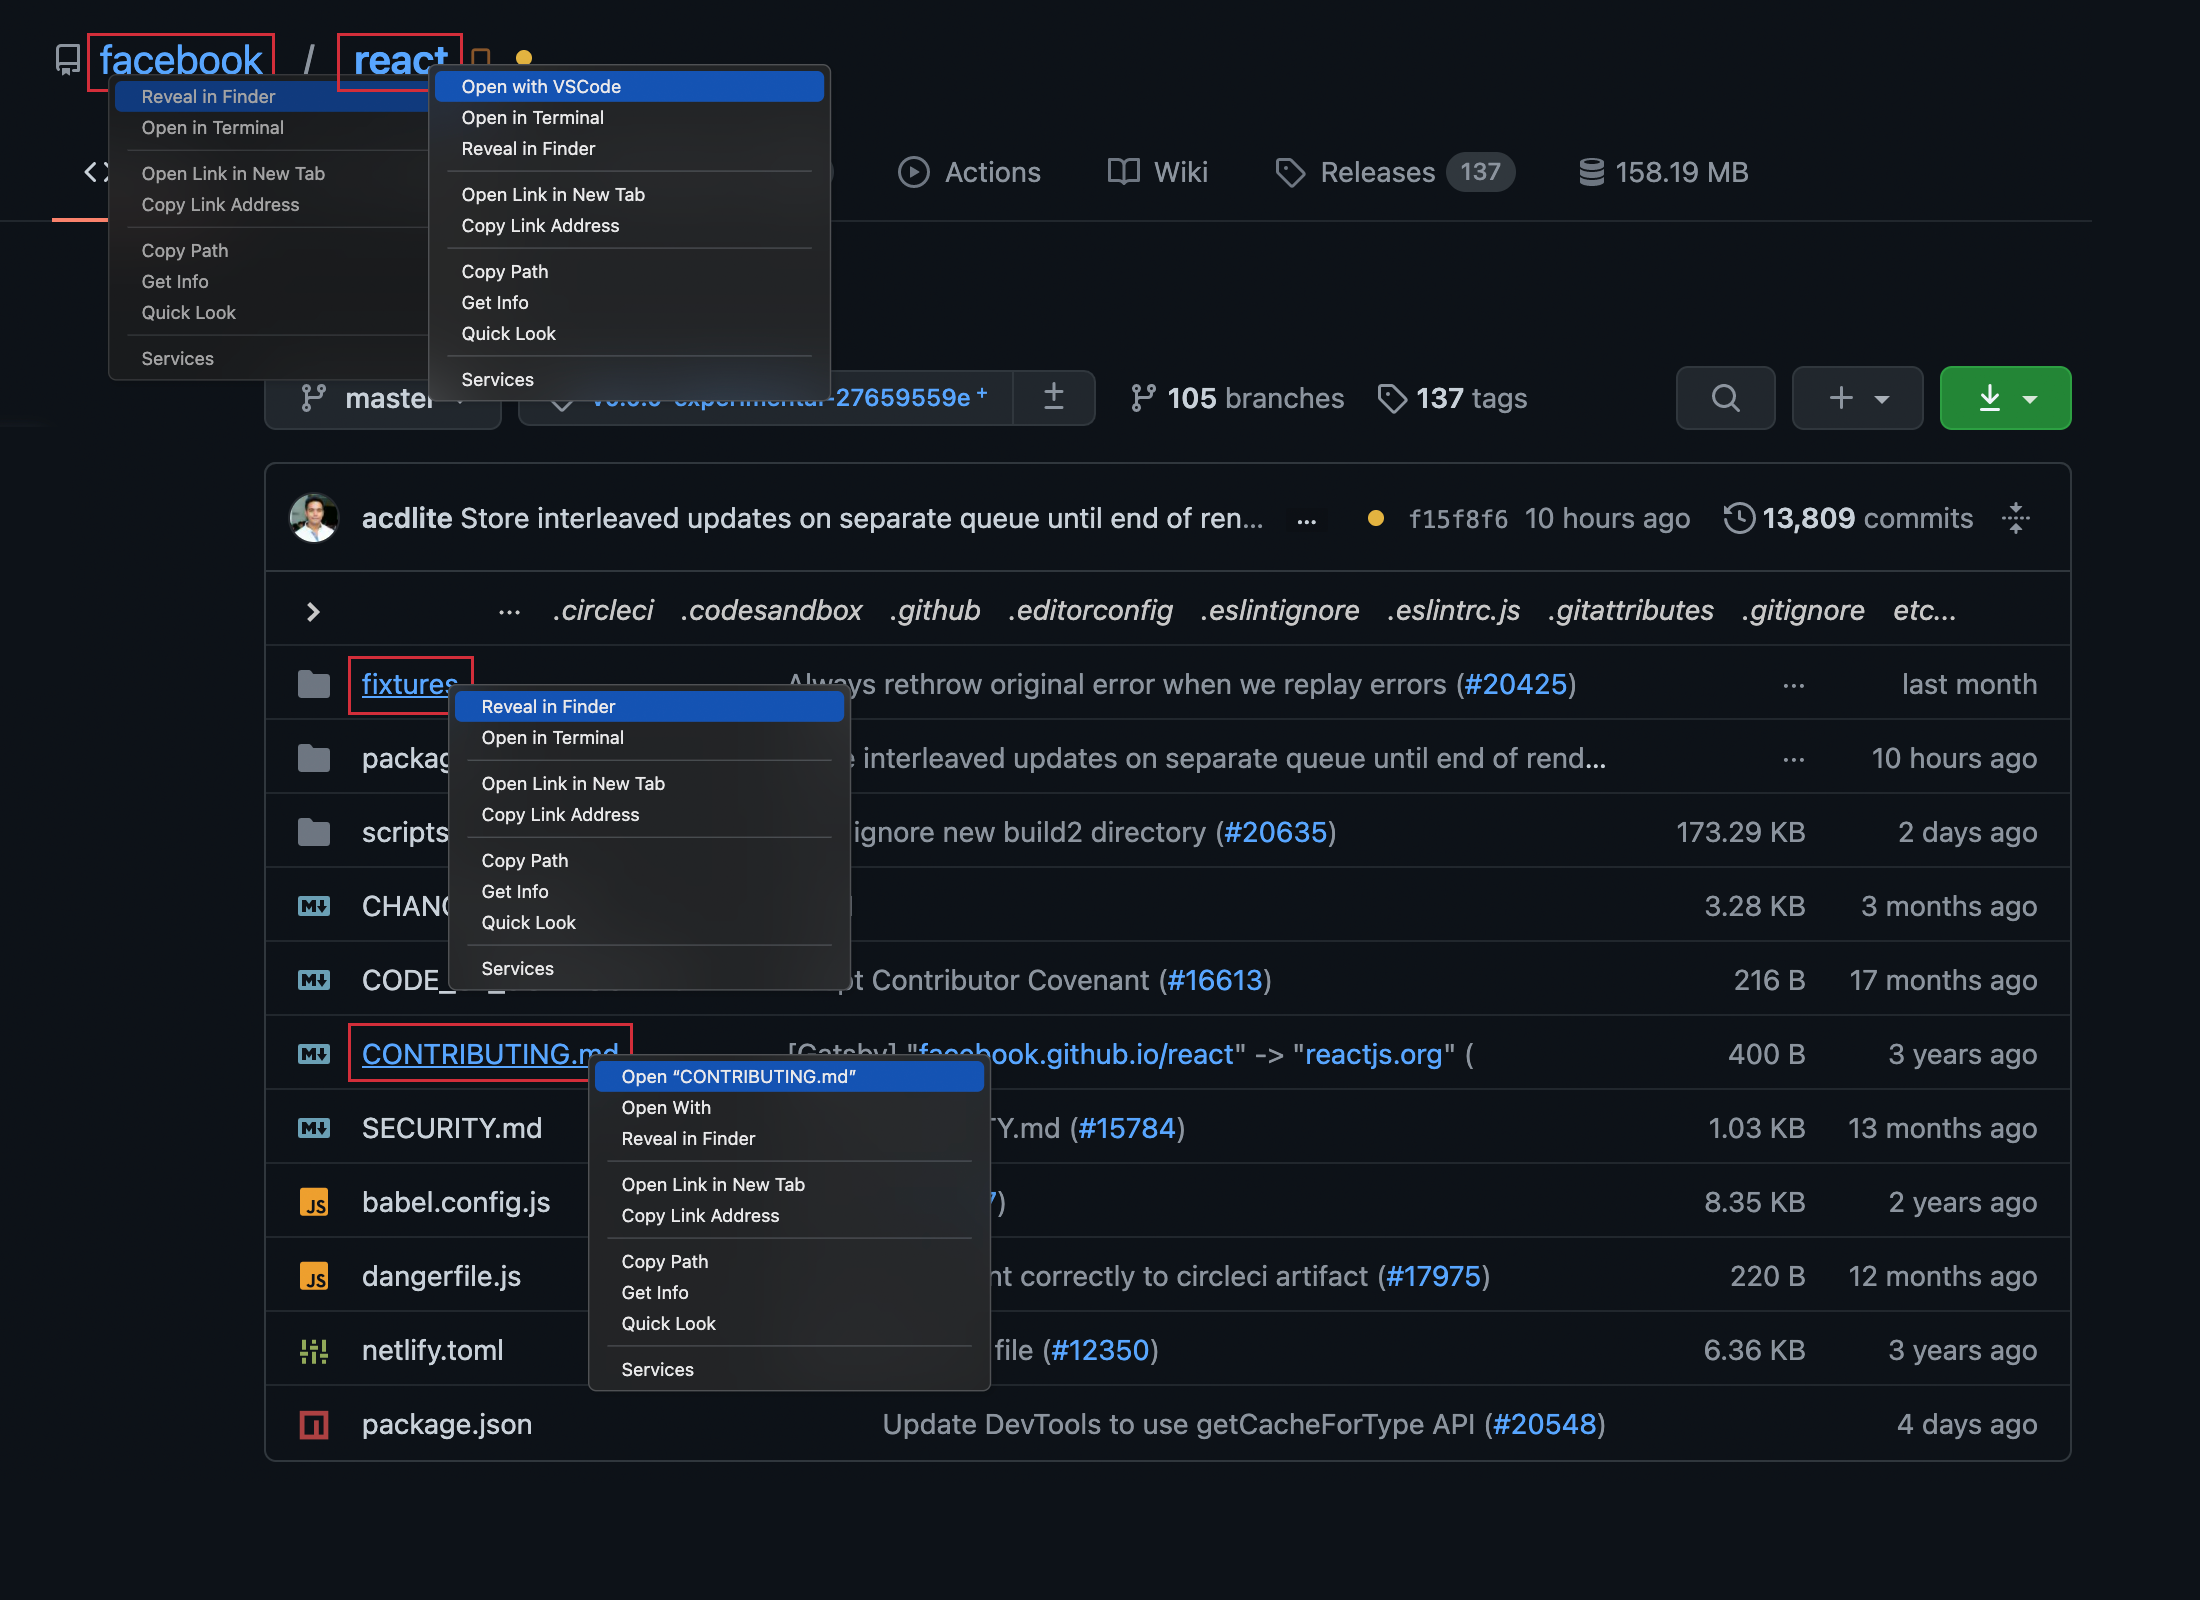Click the collapse icon beside commits count
Image resolution: width=2200 pixels, height=1600 pixels.
(x=2015, y=517)
